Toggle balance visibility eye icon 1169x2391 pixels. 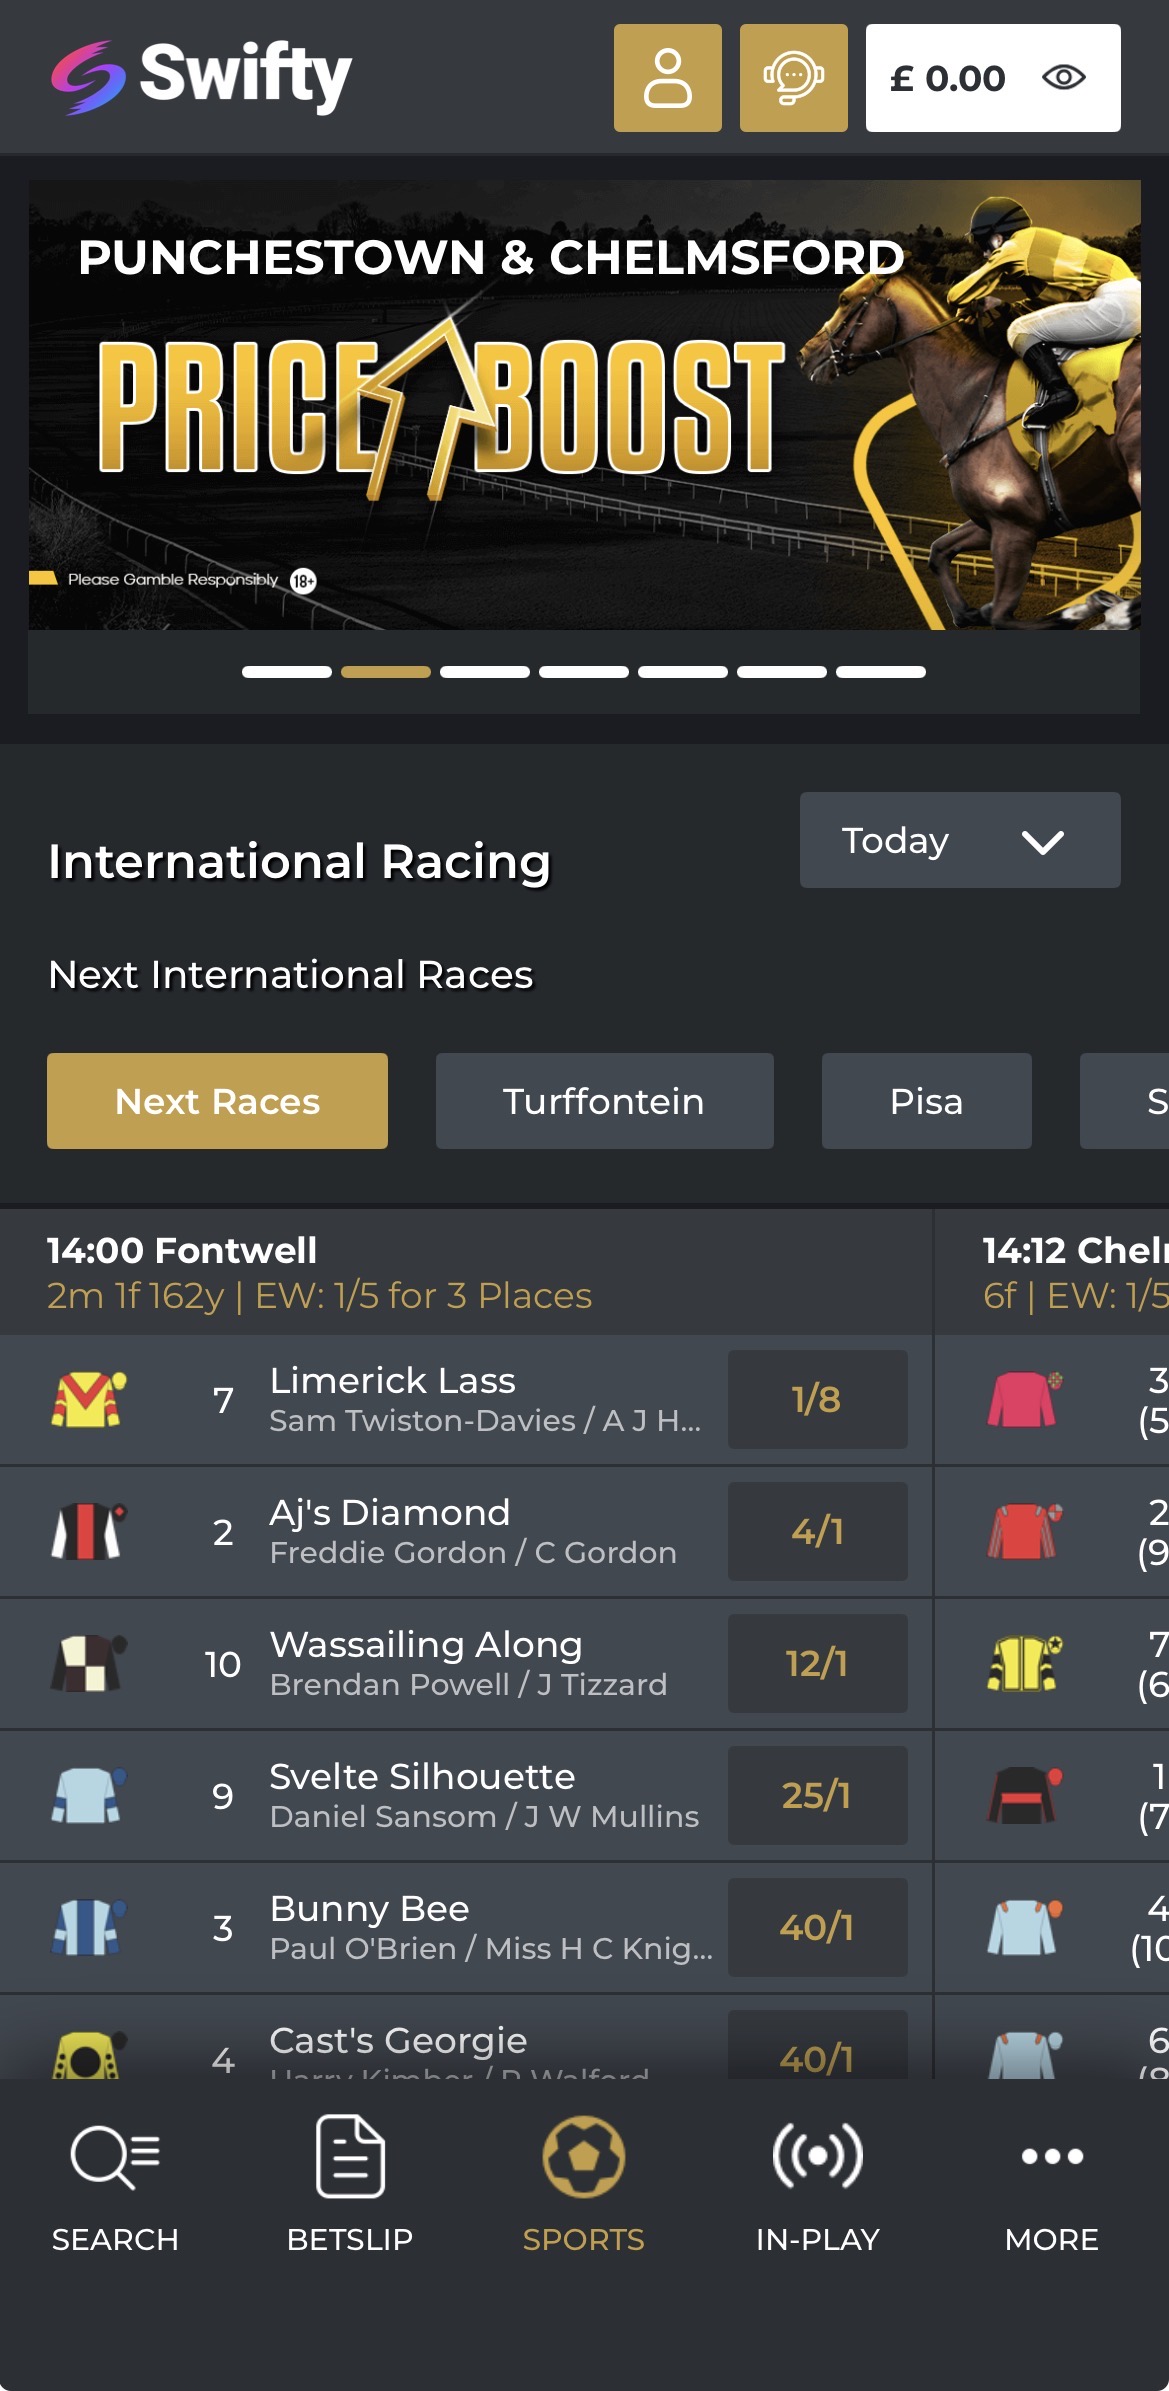(x=1063, y=78)
